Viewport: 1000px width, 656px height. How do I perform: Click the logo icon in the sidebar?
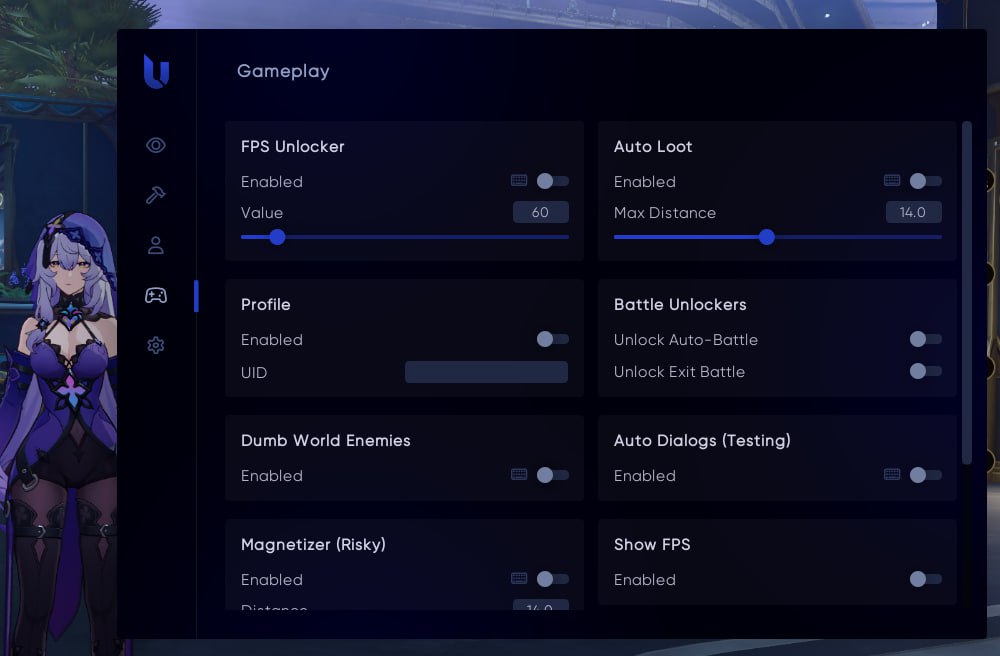[156, 72]
